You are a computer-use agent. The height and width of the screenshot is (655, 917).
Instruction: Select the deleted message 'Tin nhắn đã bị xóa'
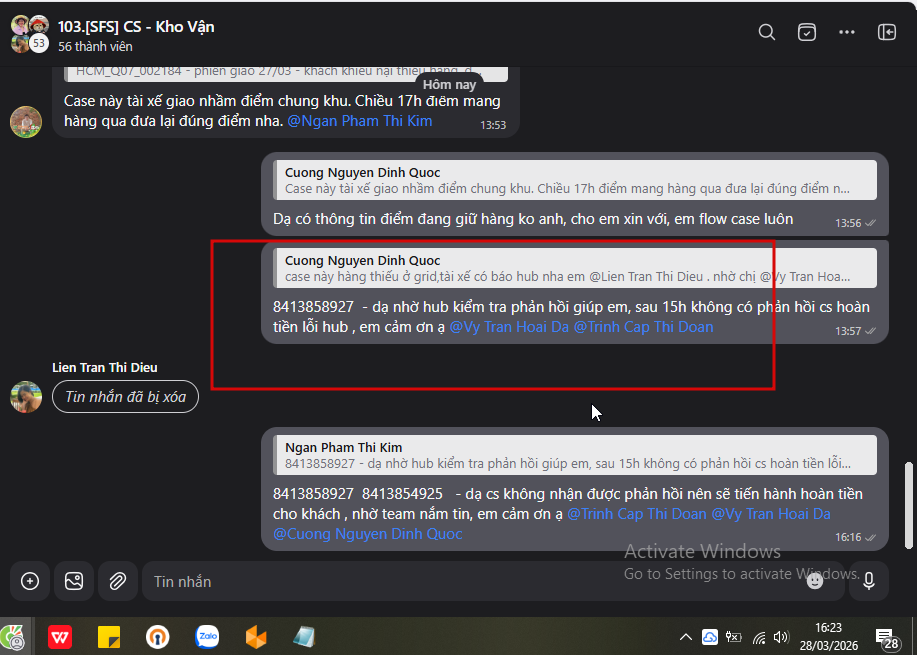125,397
